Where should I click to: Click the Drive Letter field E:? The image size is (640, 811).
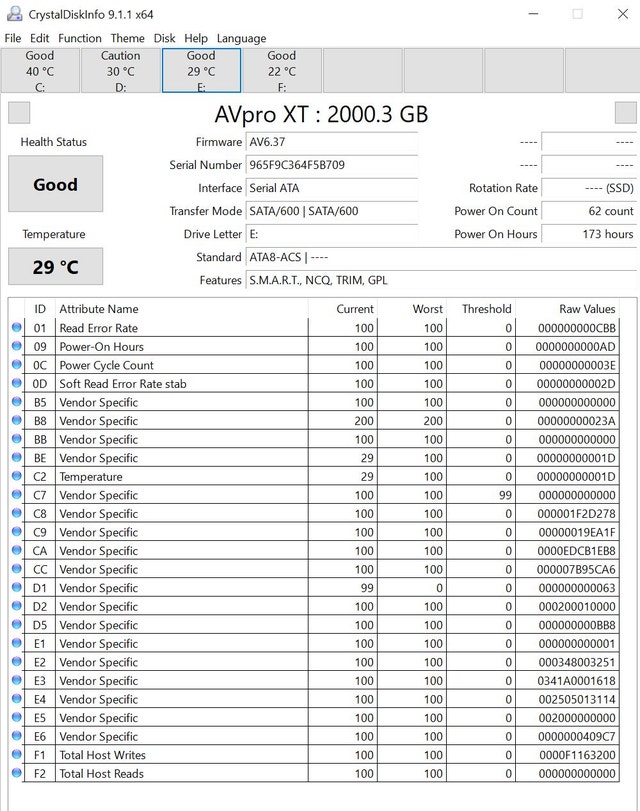[x=332, y=234]
